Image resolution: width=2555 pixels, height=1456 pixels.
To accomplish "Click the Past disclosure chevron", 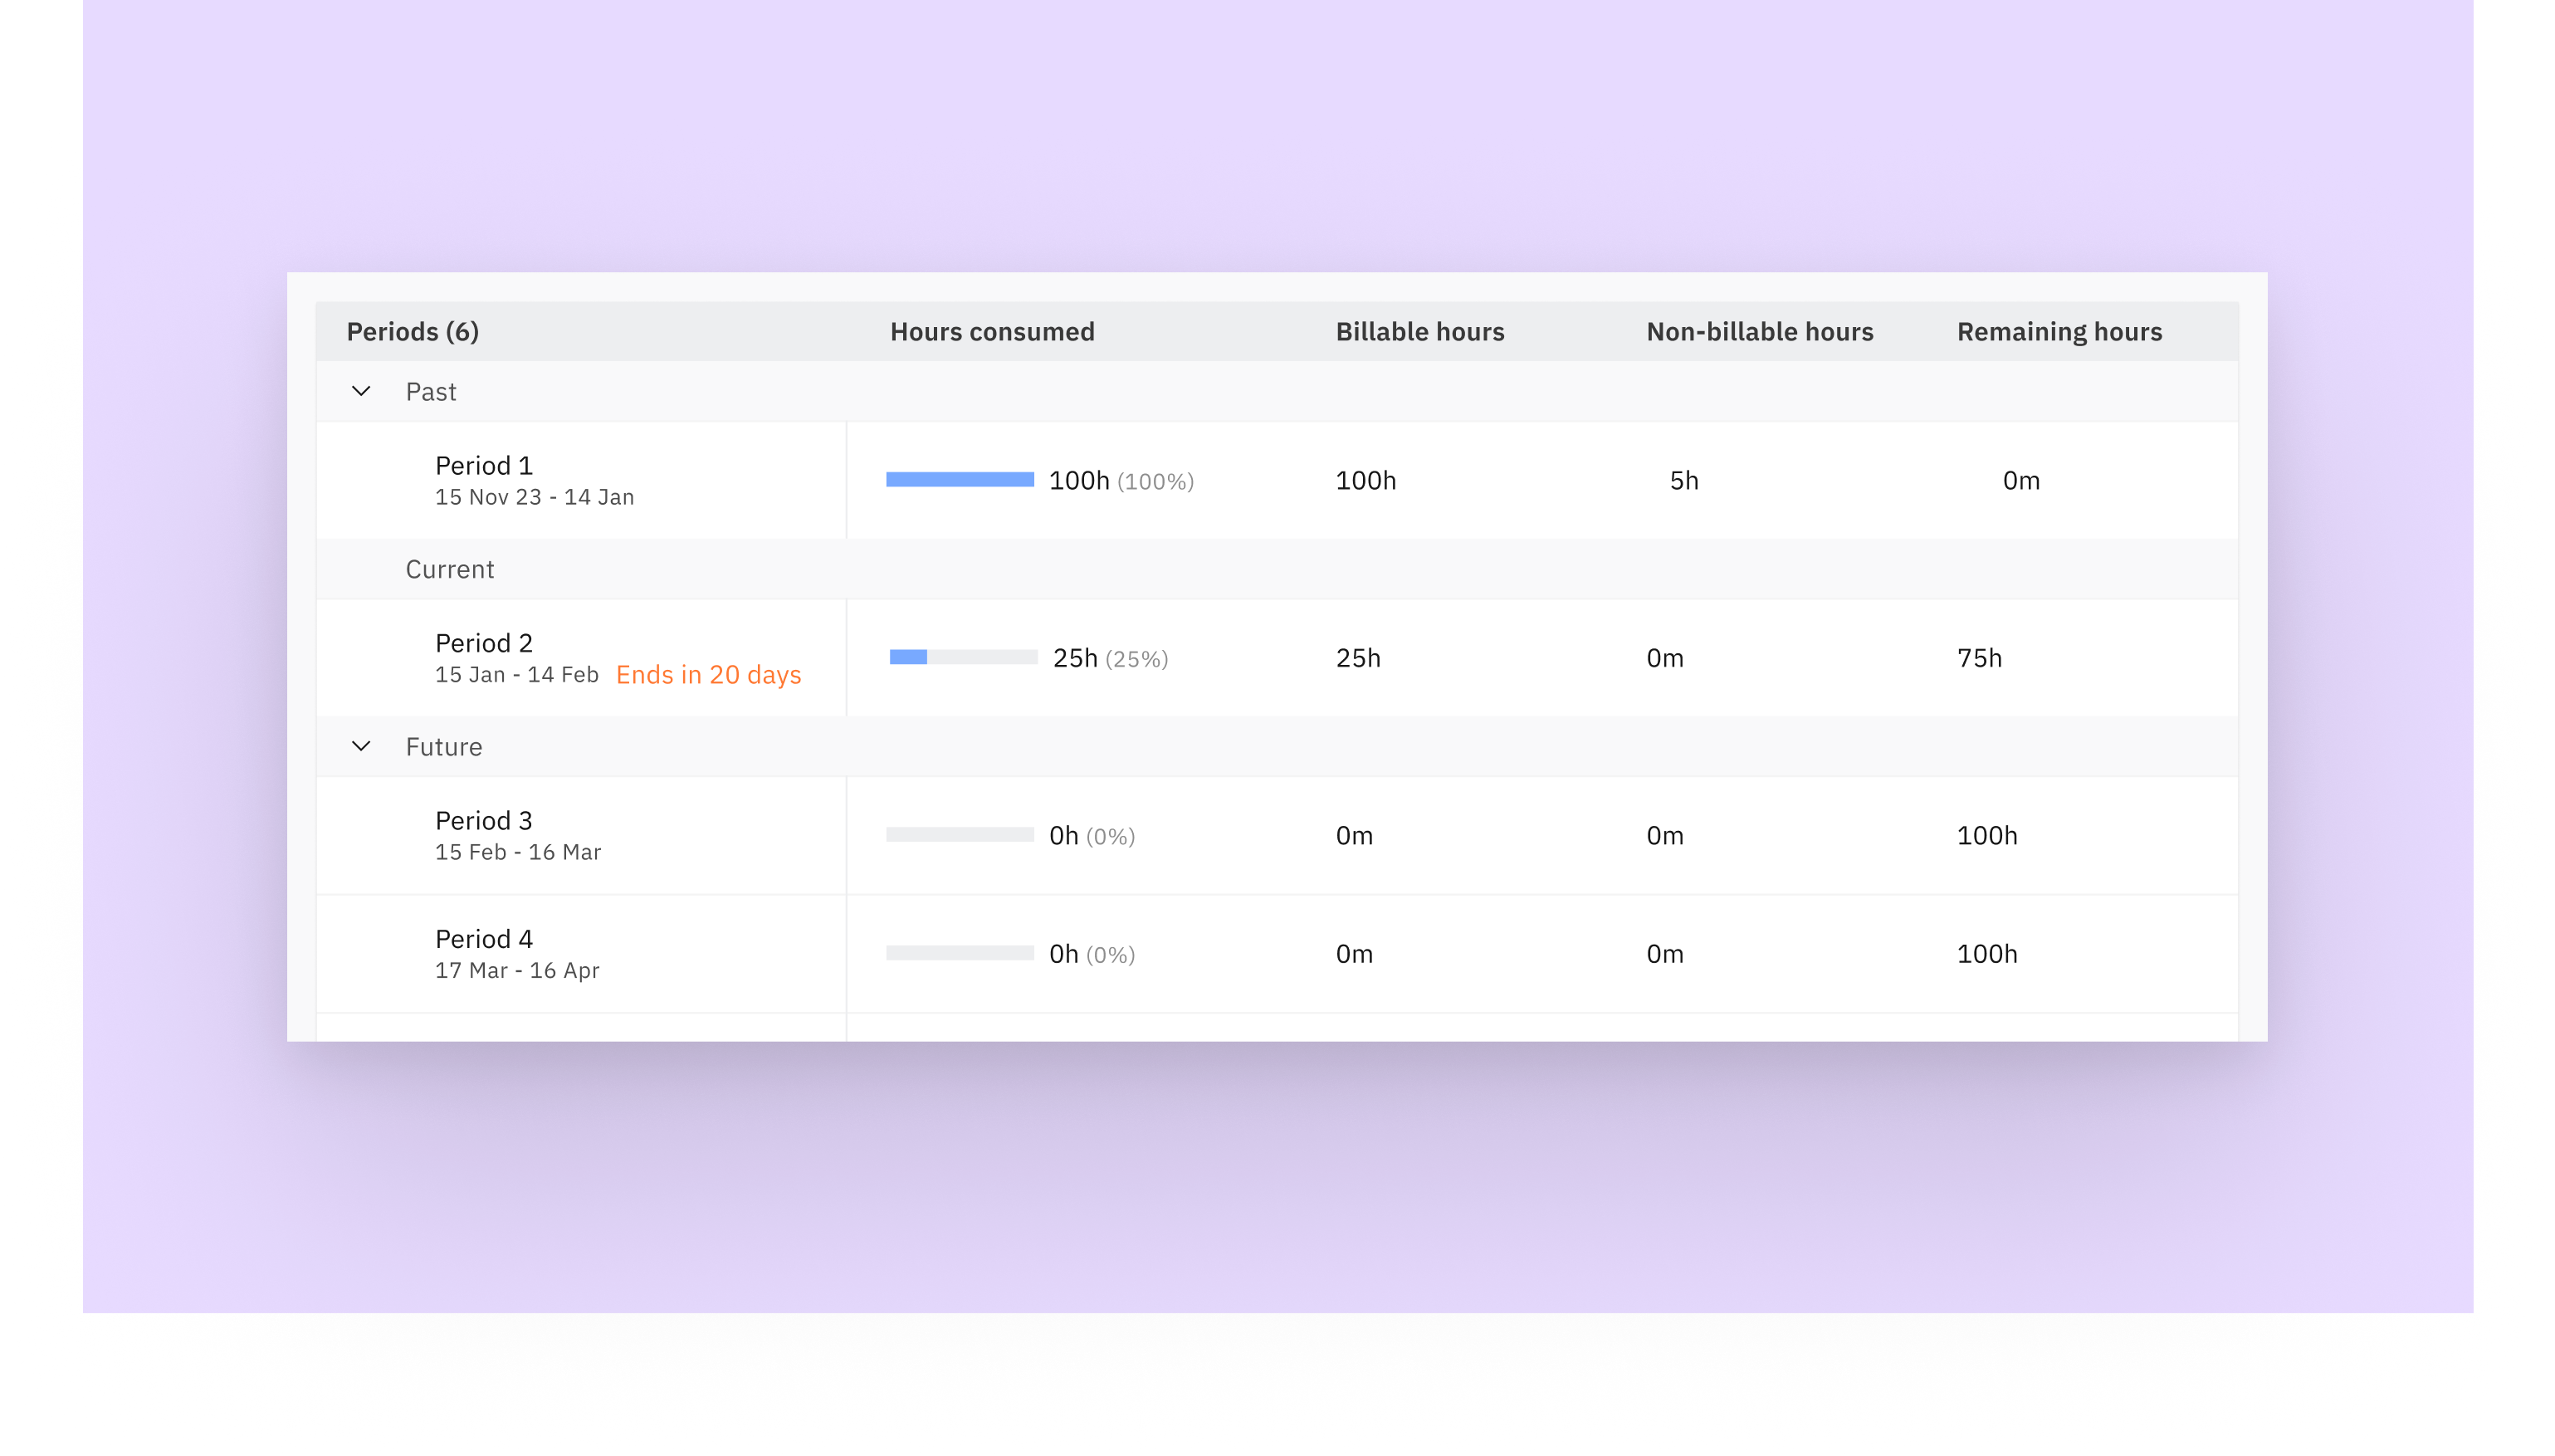I will pos(362,391).
